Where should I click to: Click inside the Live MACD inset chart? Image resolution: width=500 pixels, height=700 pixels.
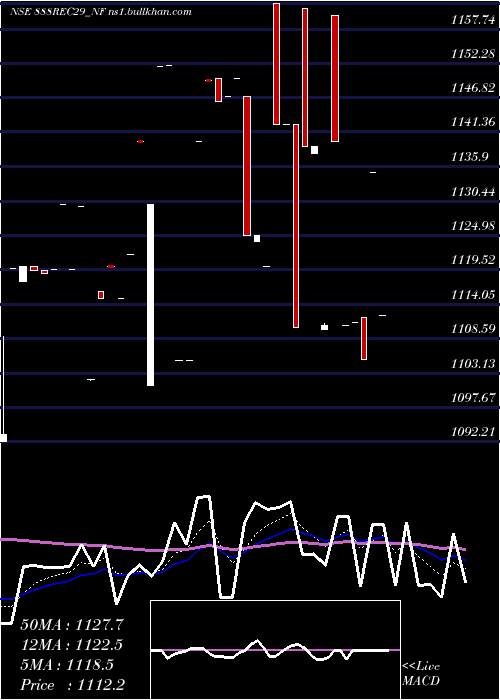(275, 650)
